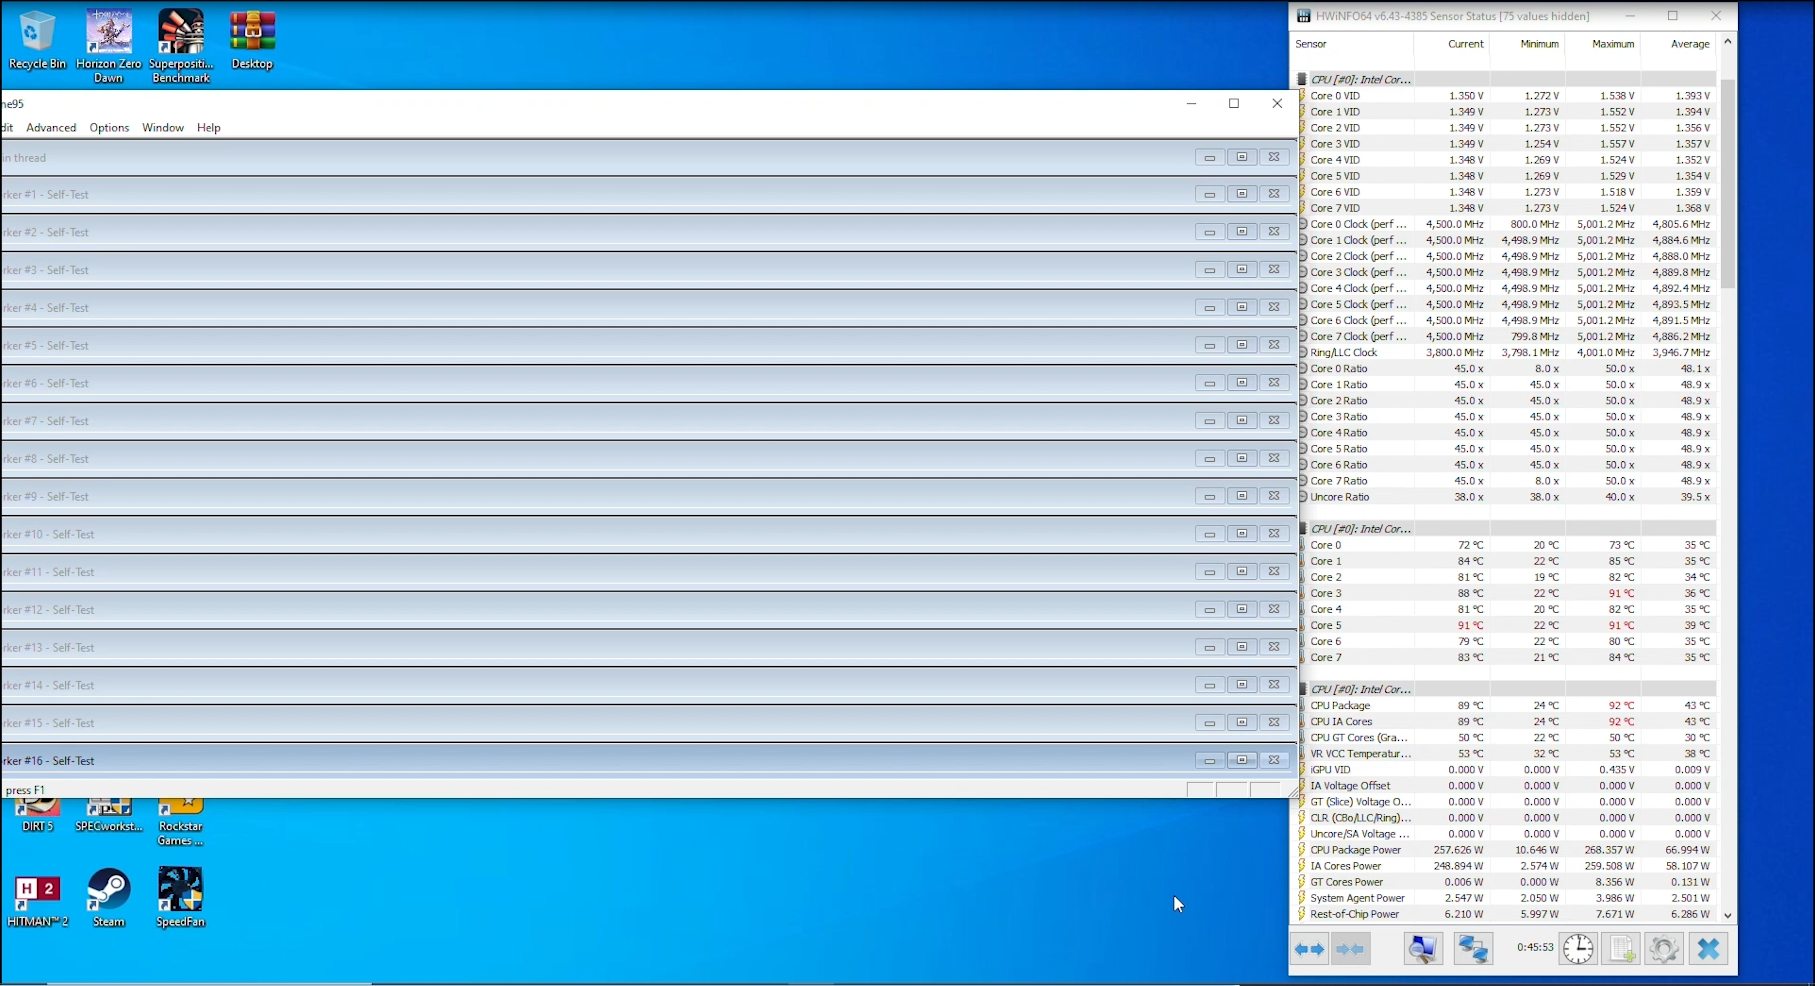Reset the sensor clock timer icon
Screen dimensions: 1815x986
coord(1578,949)
